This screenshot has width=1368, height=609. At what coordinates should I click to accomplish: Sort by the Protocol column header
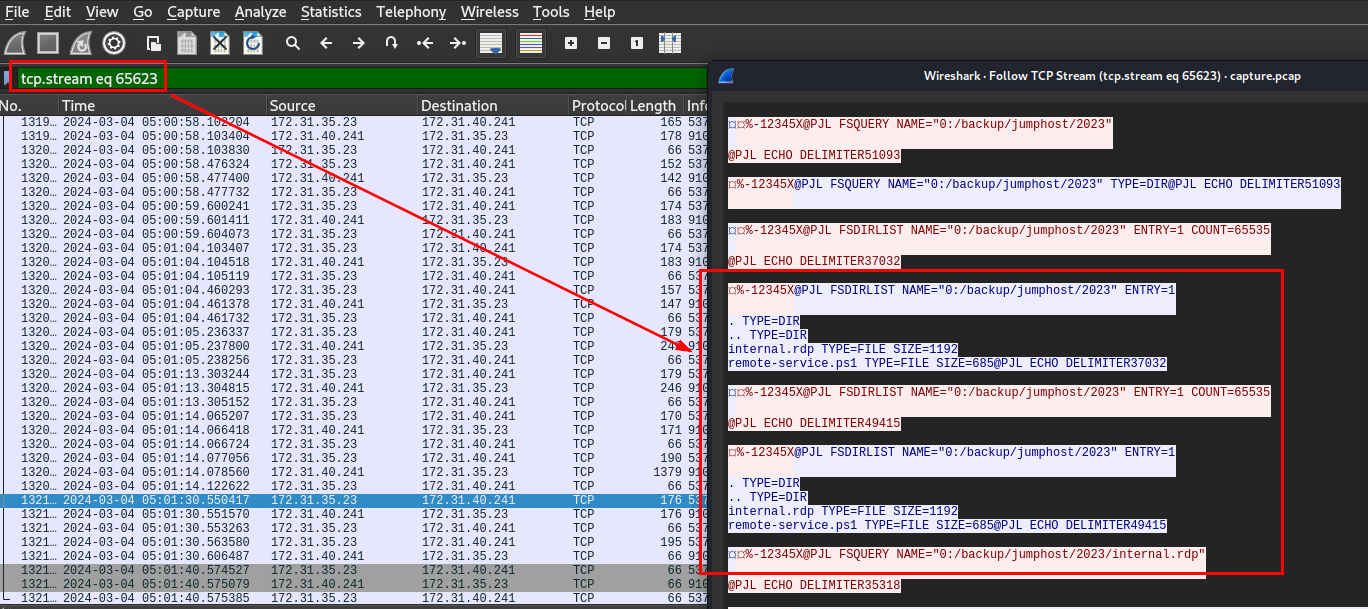(597, 105)
